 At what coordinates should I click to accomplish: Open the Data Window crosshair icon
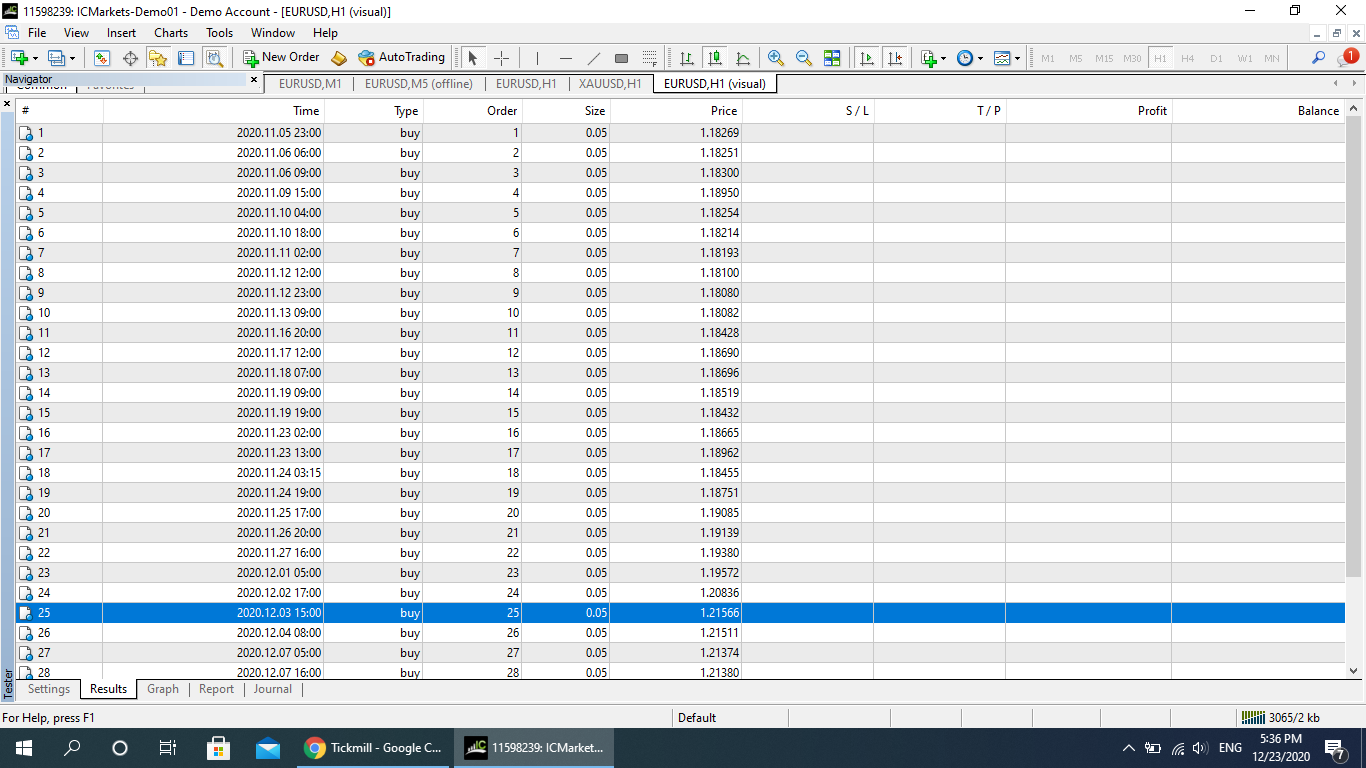(130, 58)
